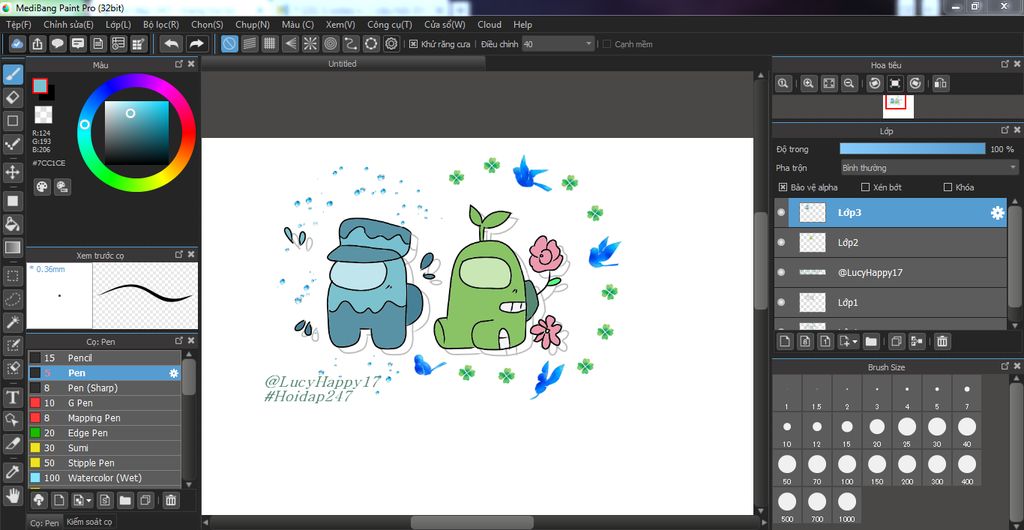The image size is (1024, 530).
Task: Toggle Khử răng cưa checkbox
Action: pyautogui.click(x=413, y=44)
